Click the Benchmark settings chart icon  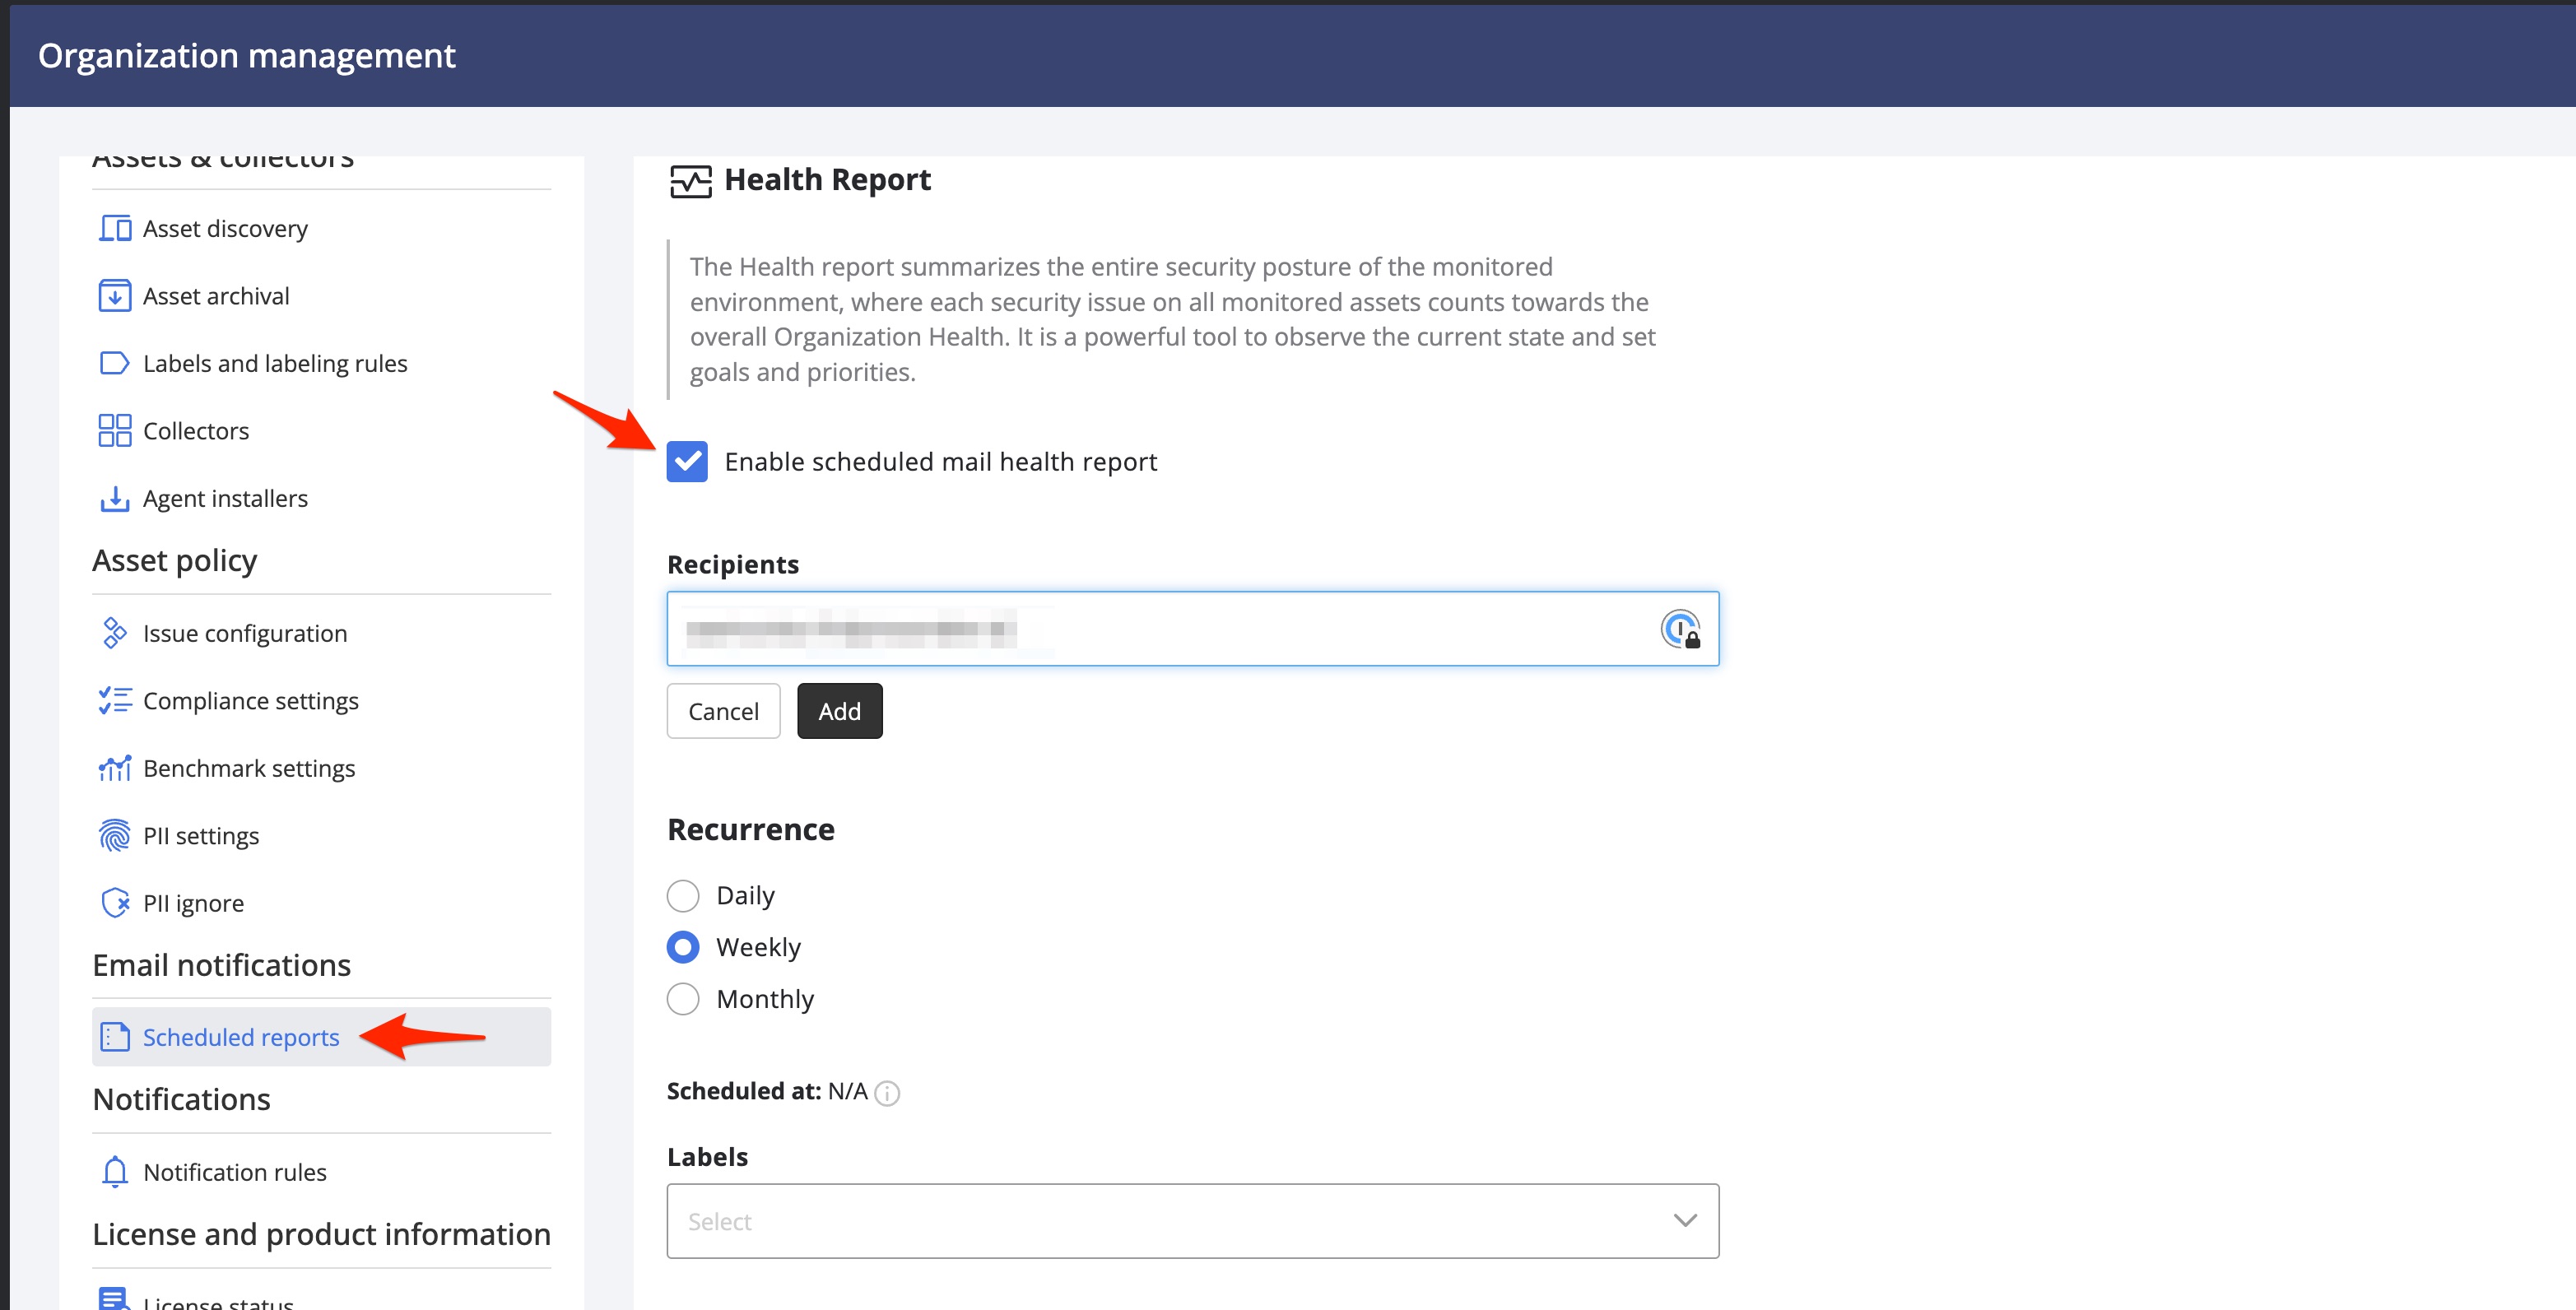[x=114, y=768]
